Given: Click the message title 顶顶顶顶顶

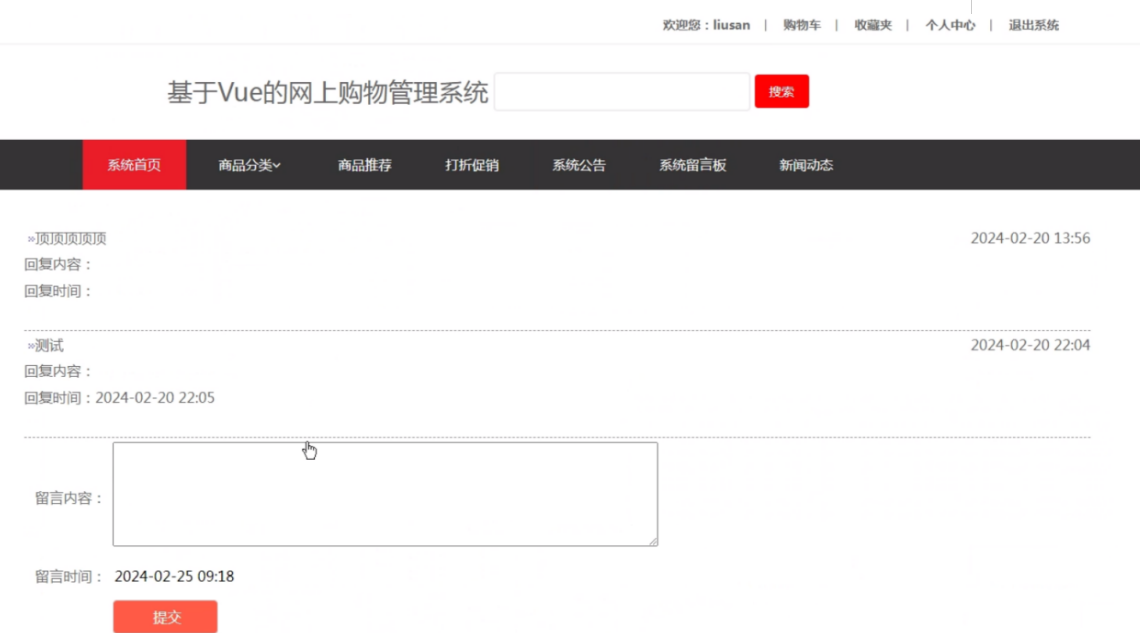Looking at the screenshot, I should point(71,238).
